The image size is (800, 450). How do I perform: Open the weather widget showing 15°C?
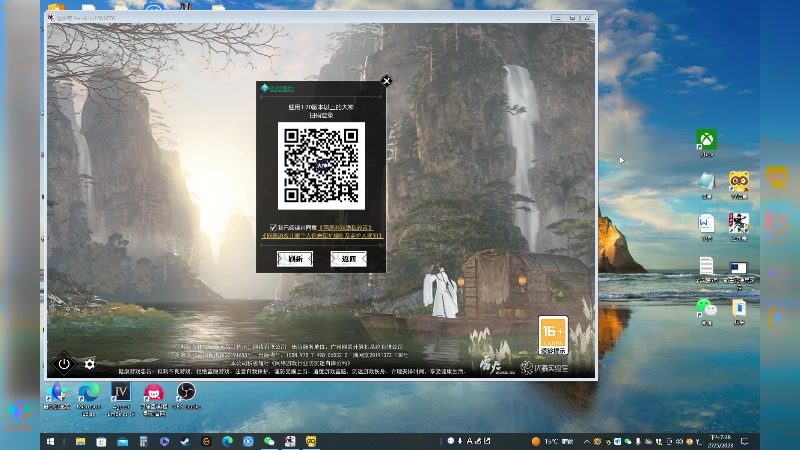point(552,441)
